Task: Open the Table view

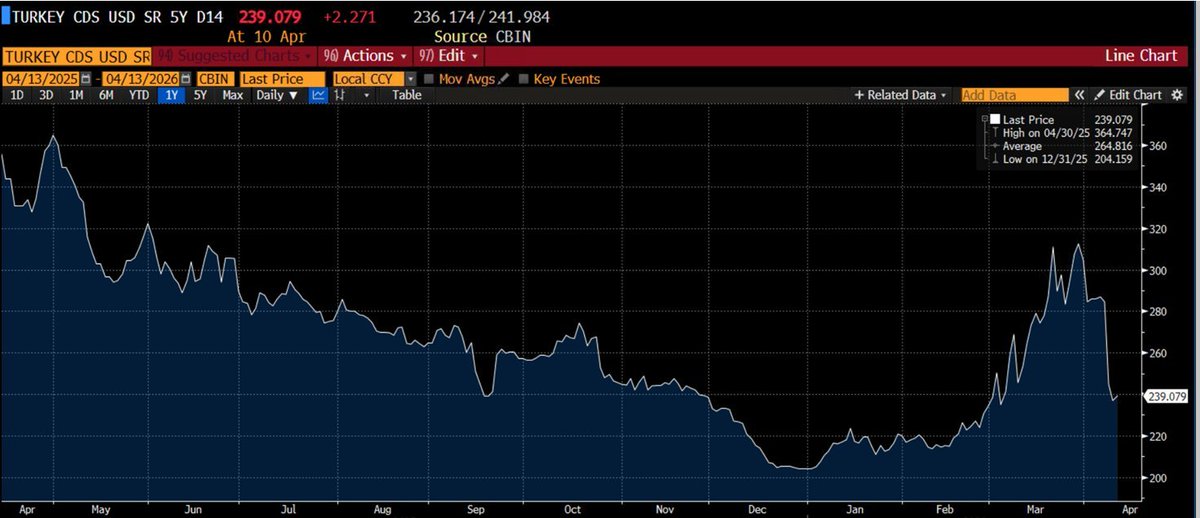Action: (x=406, y=95)
